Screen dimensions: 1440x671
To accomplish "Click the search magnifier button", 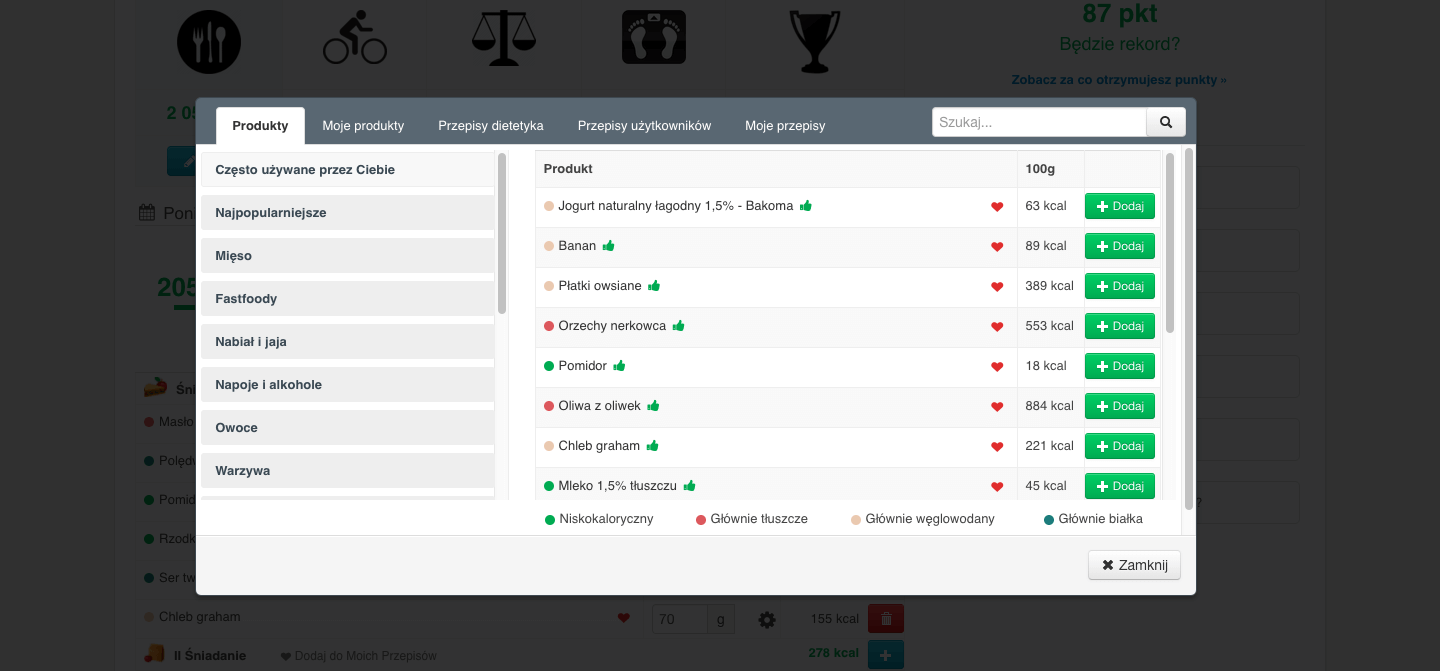I will pyautogui.click(x=1165, y=122).
